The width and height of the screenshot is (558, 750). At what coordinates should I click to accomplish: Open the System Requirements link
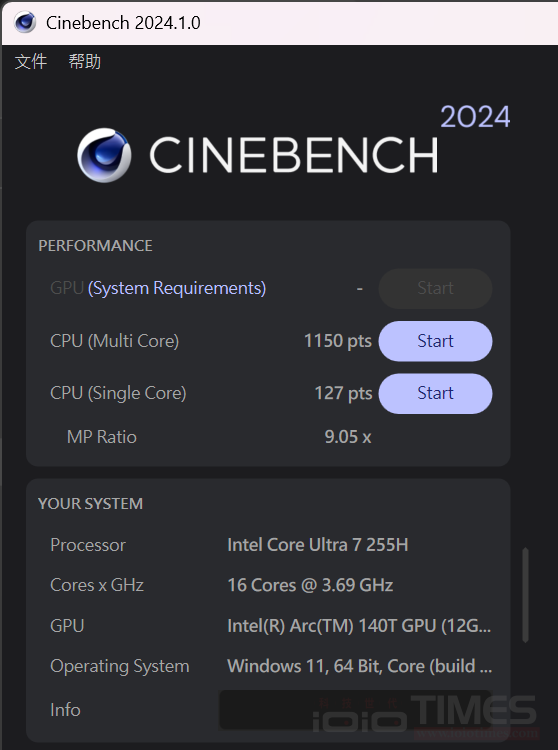pos(177,288)
